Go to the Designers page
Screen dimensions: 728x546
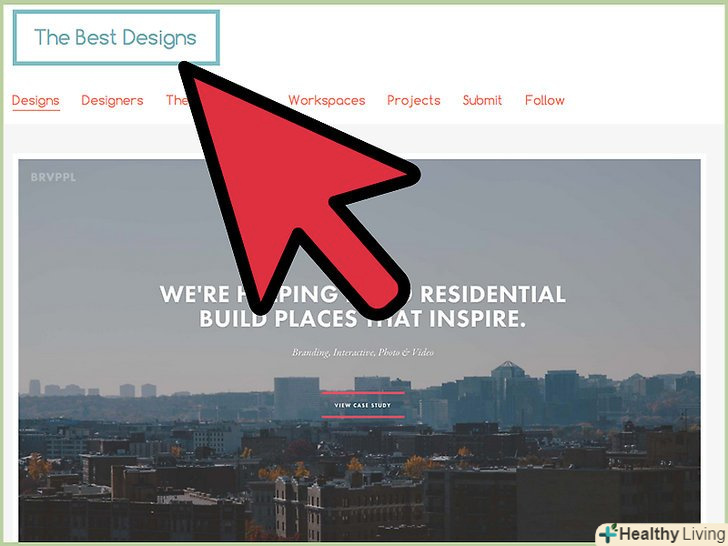[x=112, y=100]
